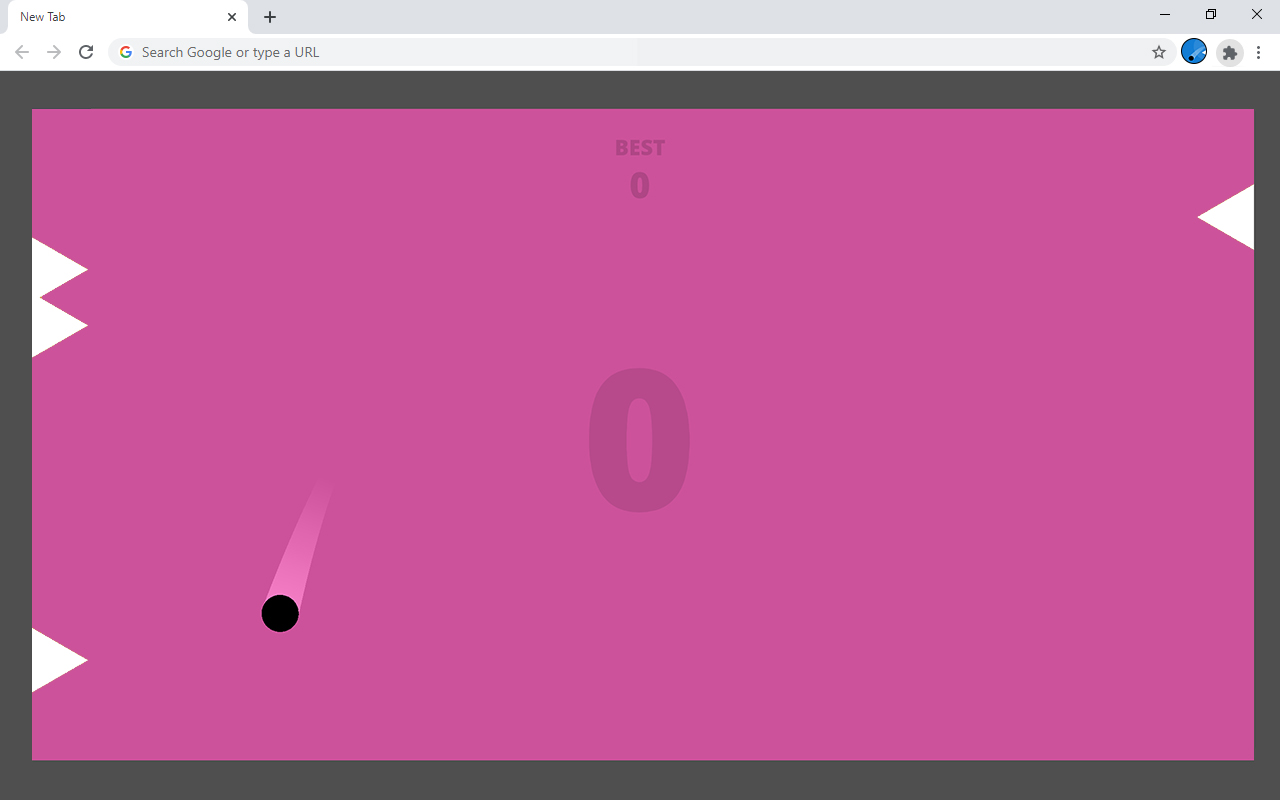Click the BEST label at the top
The height and width of the screenshot is (800, 1280).
coord(639,147)
